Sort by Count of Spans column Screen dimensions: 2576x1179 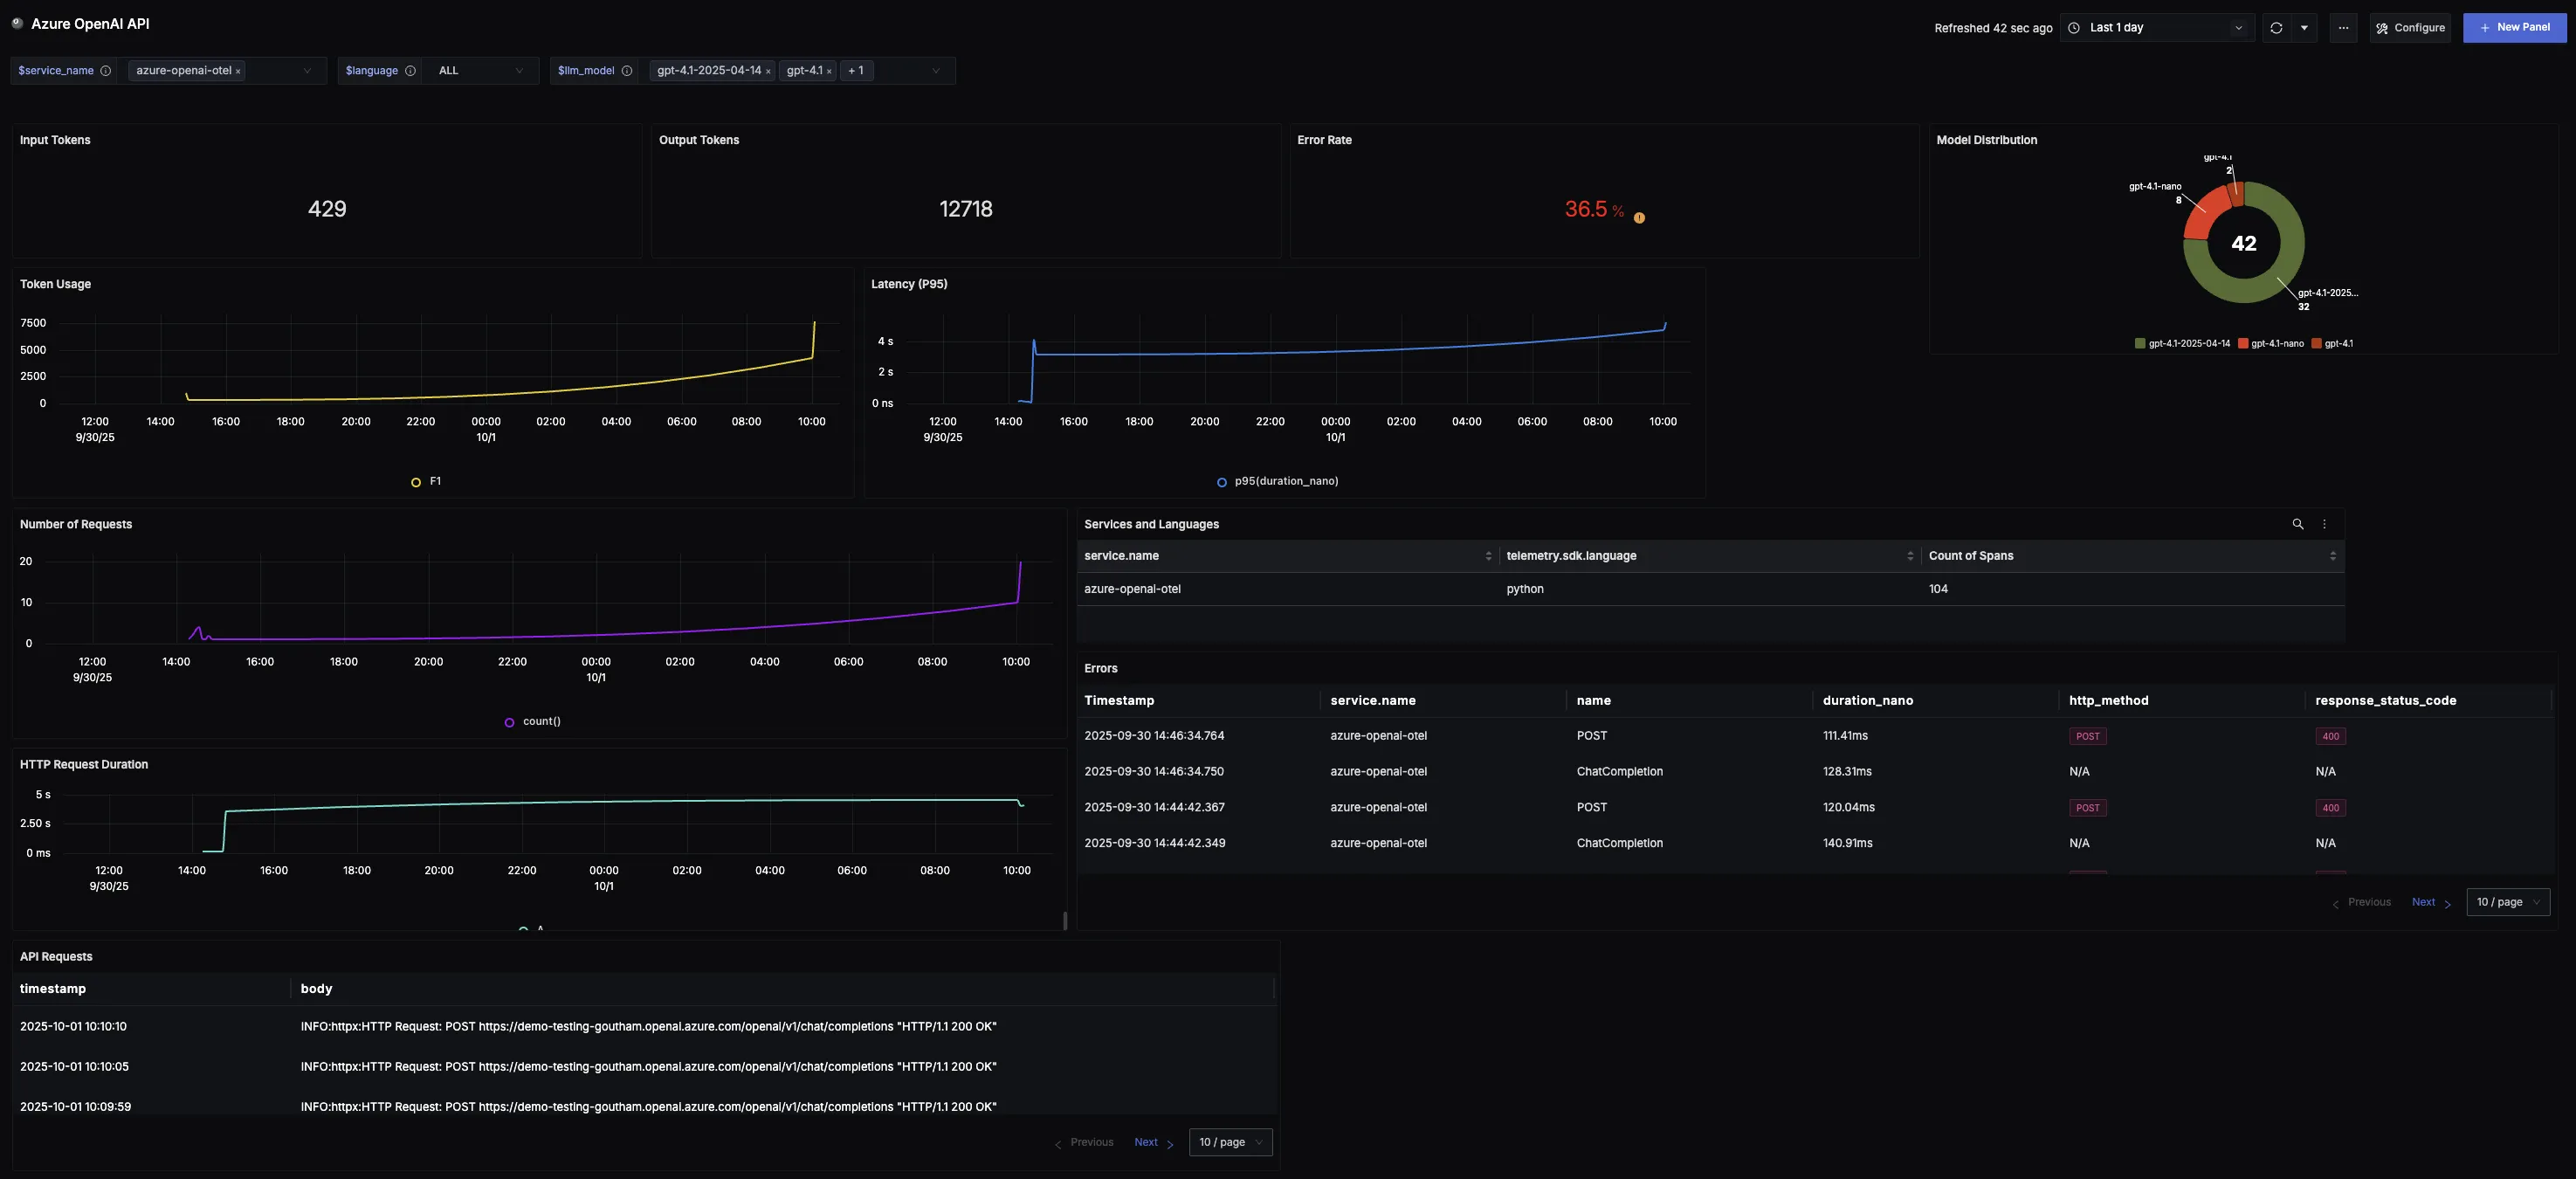click(2332, 556)
